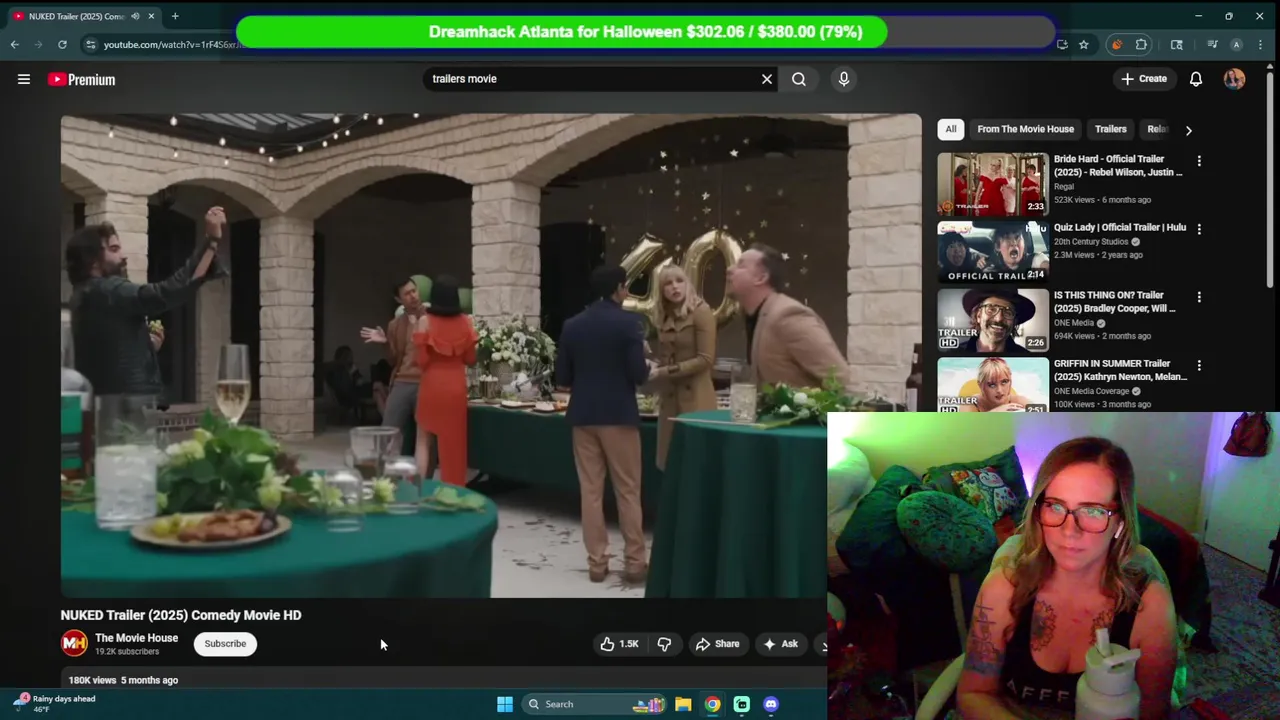Open Discord from the taskbar
This screenshot has width=1280, height=720.
771,704
